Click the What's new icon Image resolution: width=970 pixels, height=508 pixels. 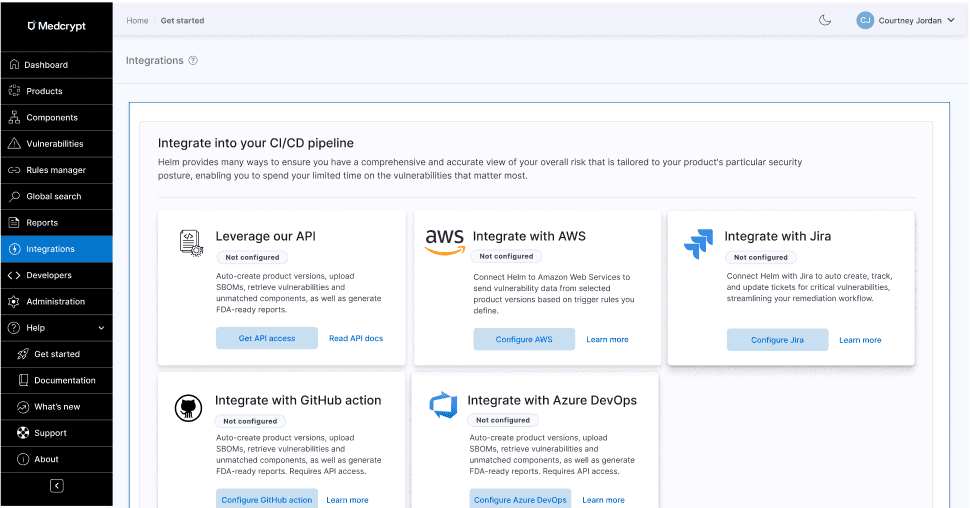23,407
